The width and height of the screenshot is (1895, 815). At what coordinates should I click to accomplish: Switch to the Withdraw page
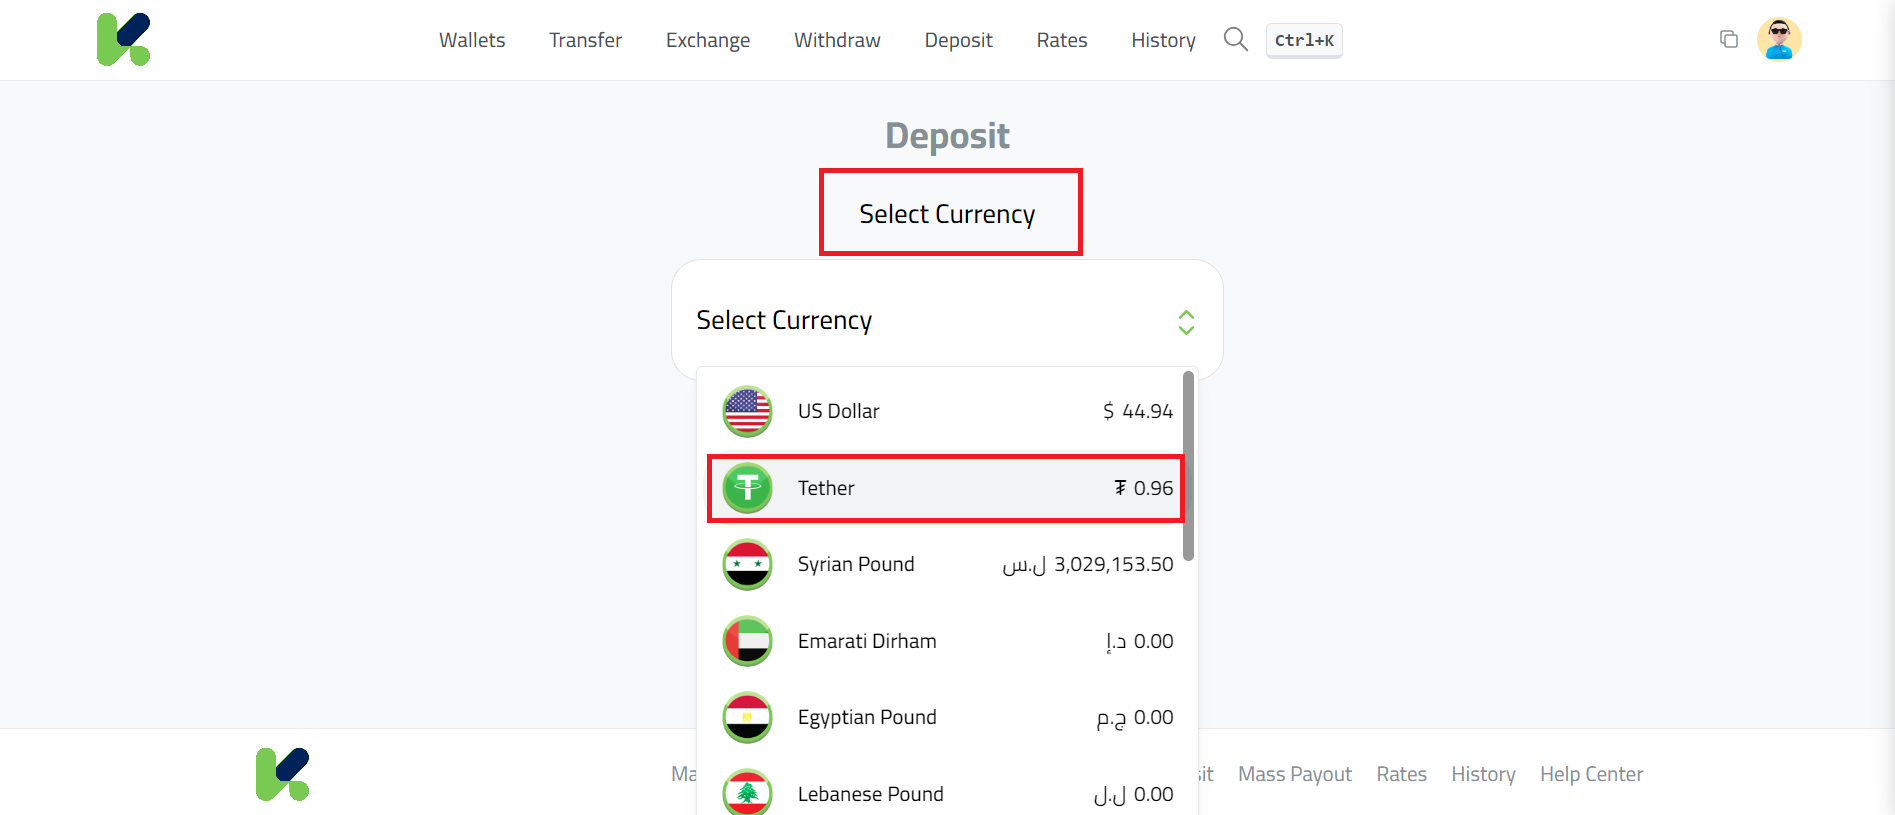tap(836, 40)
